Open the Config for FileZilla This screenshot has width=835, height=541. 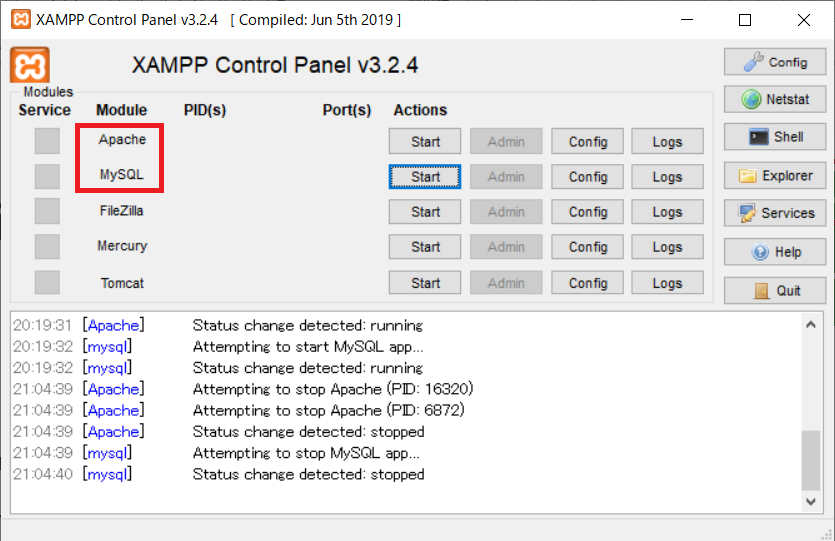point(587,212)
